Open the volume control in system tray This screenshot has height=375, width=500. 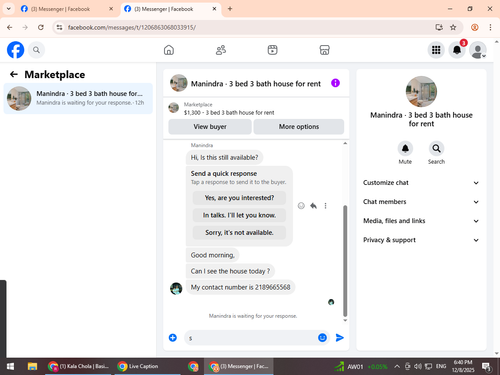(418, 367)
